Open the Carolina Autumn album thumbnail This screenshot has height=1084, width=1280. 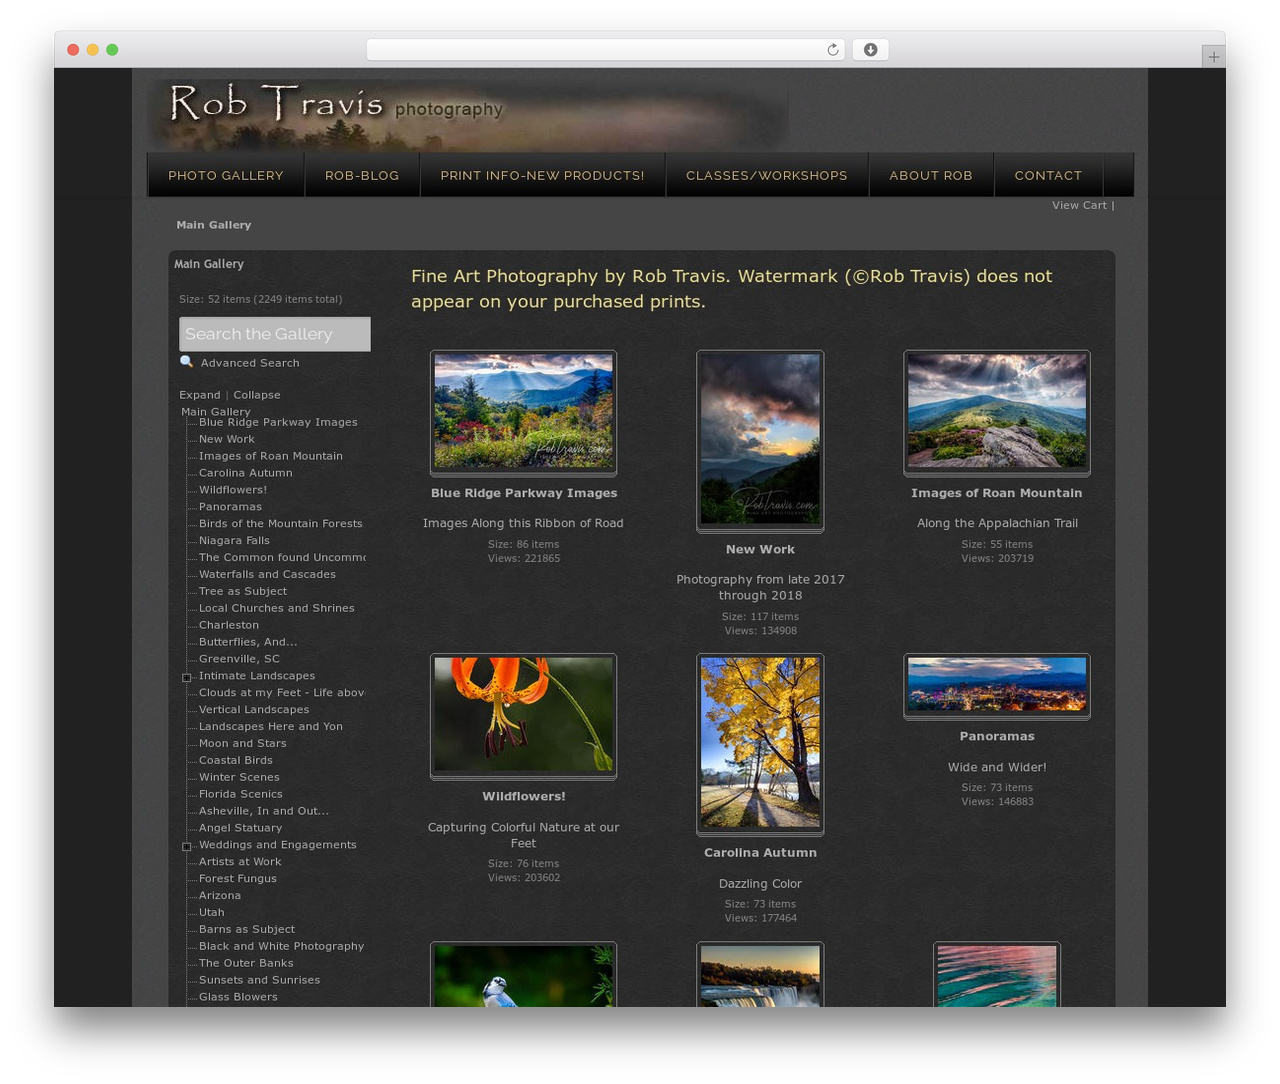760,743
